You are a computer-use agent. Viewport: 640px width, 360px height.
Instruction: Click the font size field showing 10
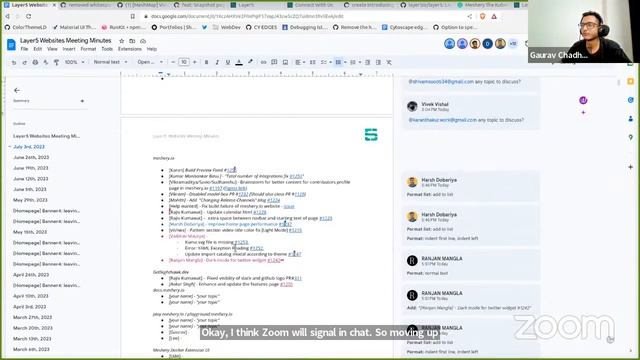184,62
